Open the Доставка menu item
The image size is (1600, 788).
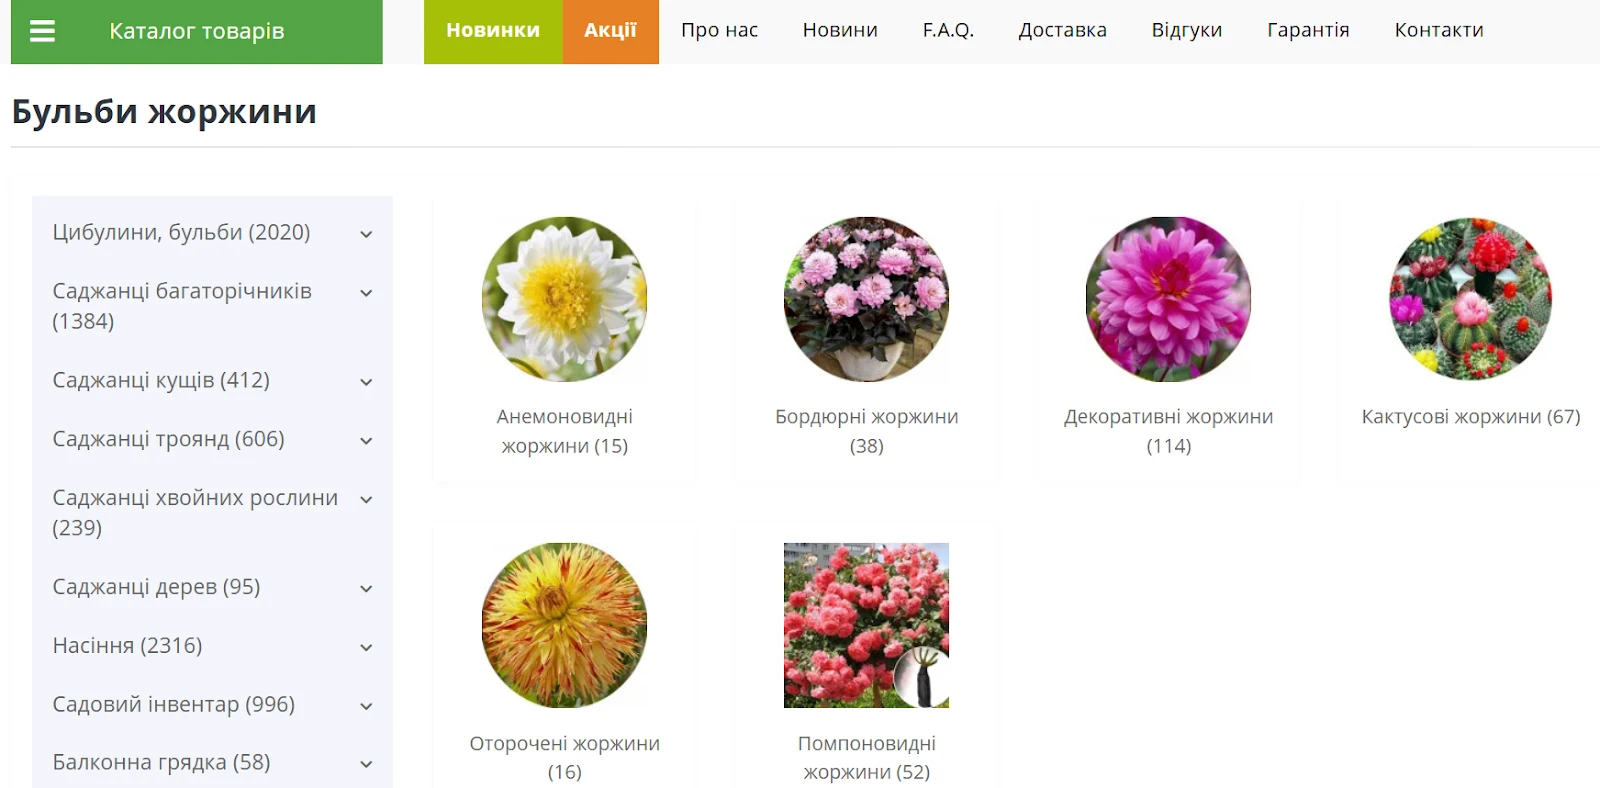click(1063, 30)
